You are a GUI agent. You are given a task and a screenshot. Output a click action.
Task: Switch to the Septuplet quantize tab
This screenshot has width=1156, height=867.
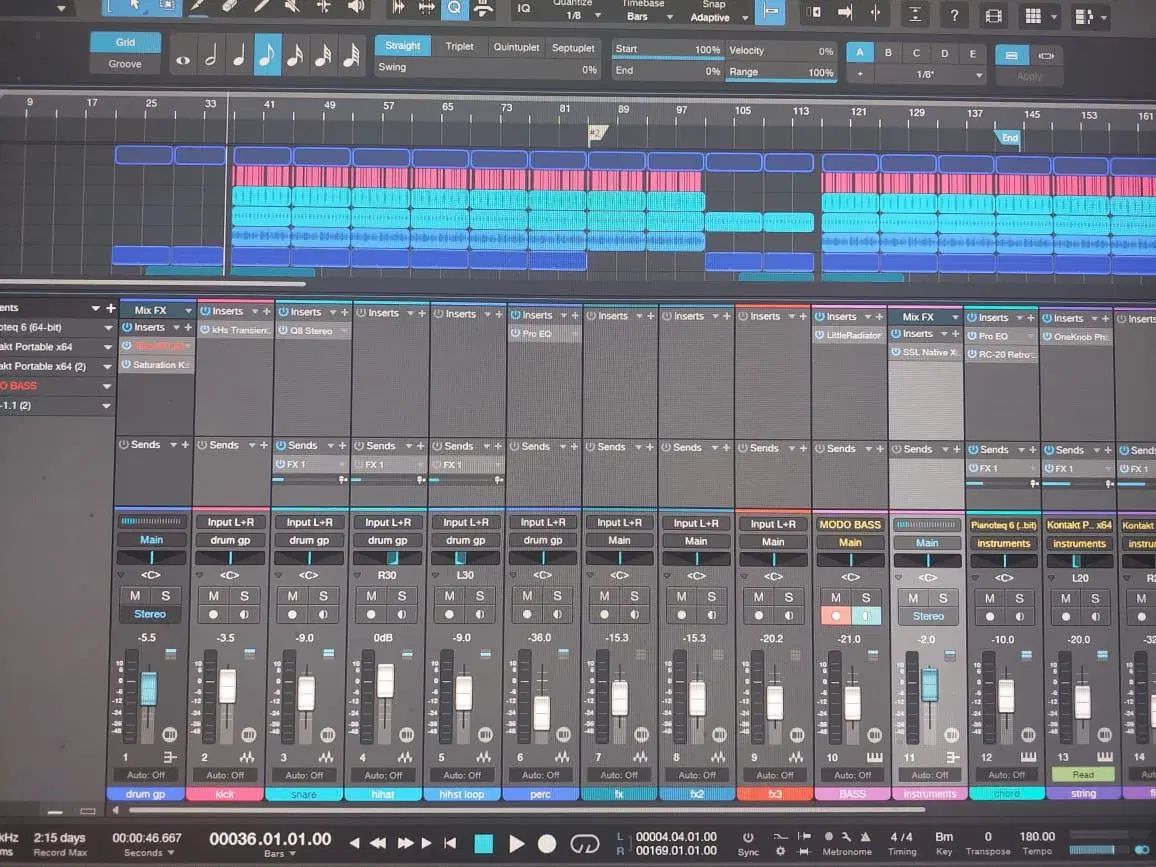tap(573, 48)
